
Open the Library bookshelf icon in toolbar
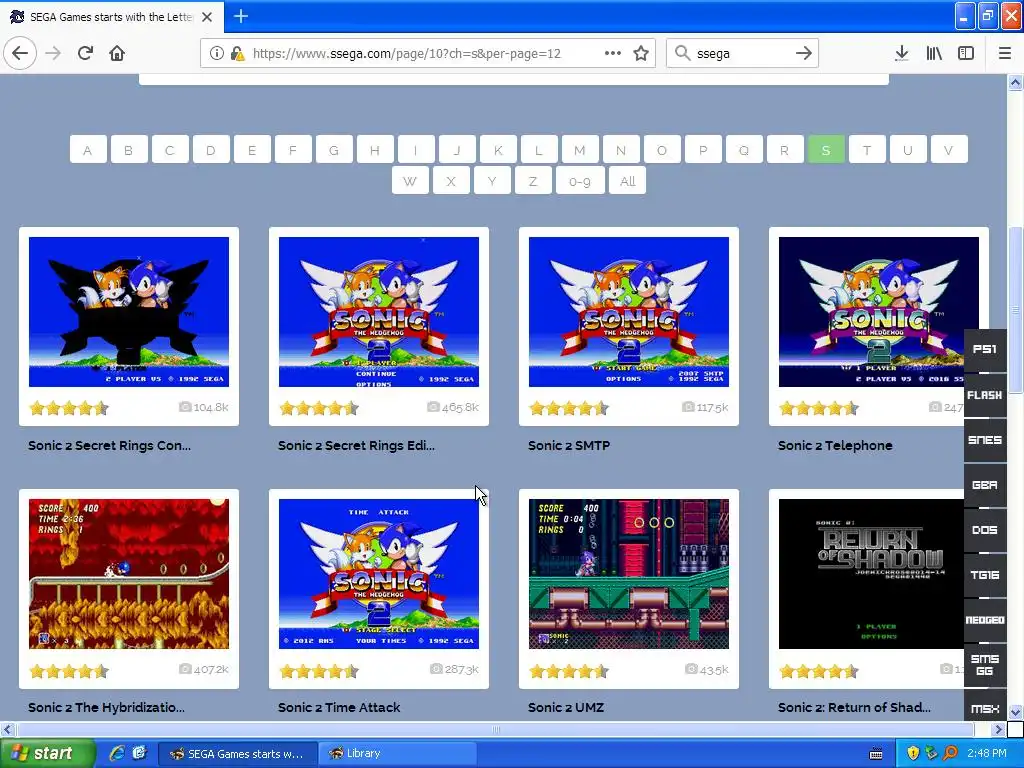[934, 53]
